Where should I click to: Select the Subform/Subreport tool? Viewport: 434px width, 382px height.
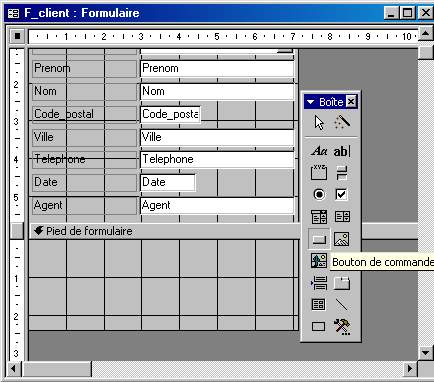tap(319, 304)
